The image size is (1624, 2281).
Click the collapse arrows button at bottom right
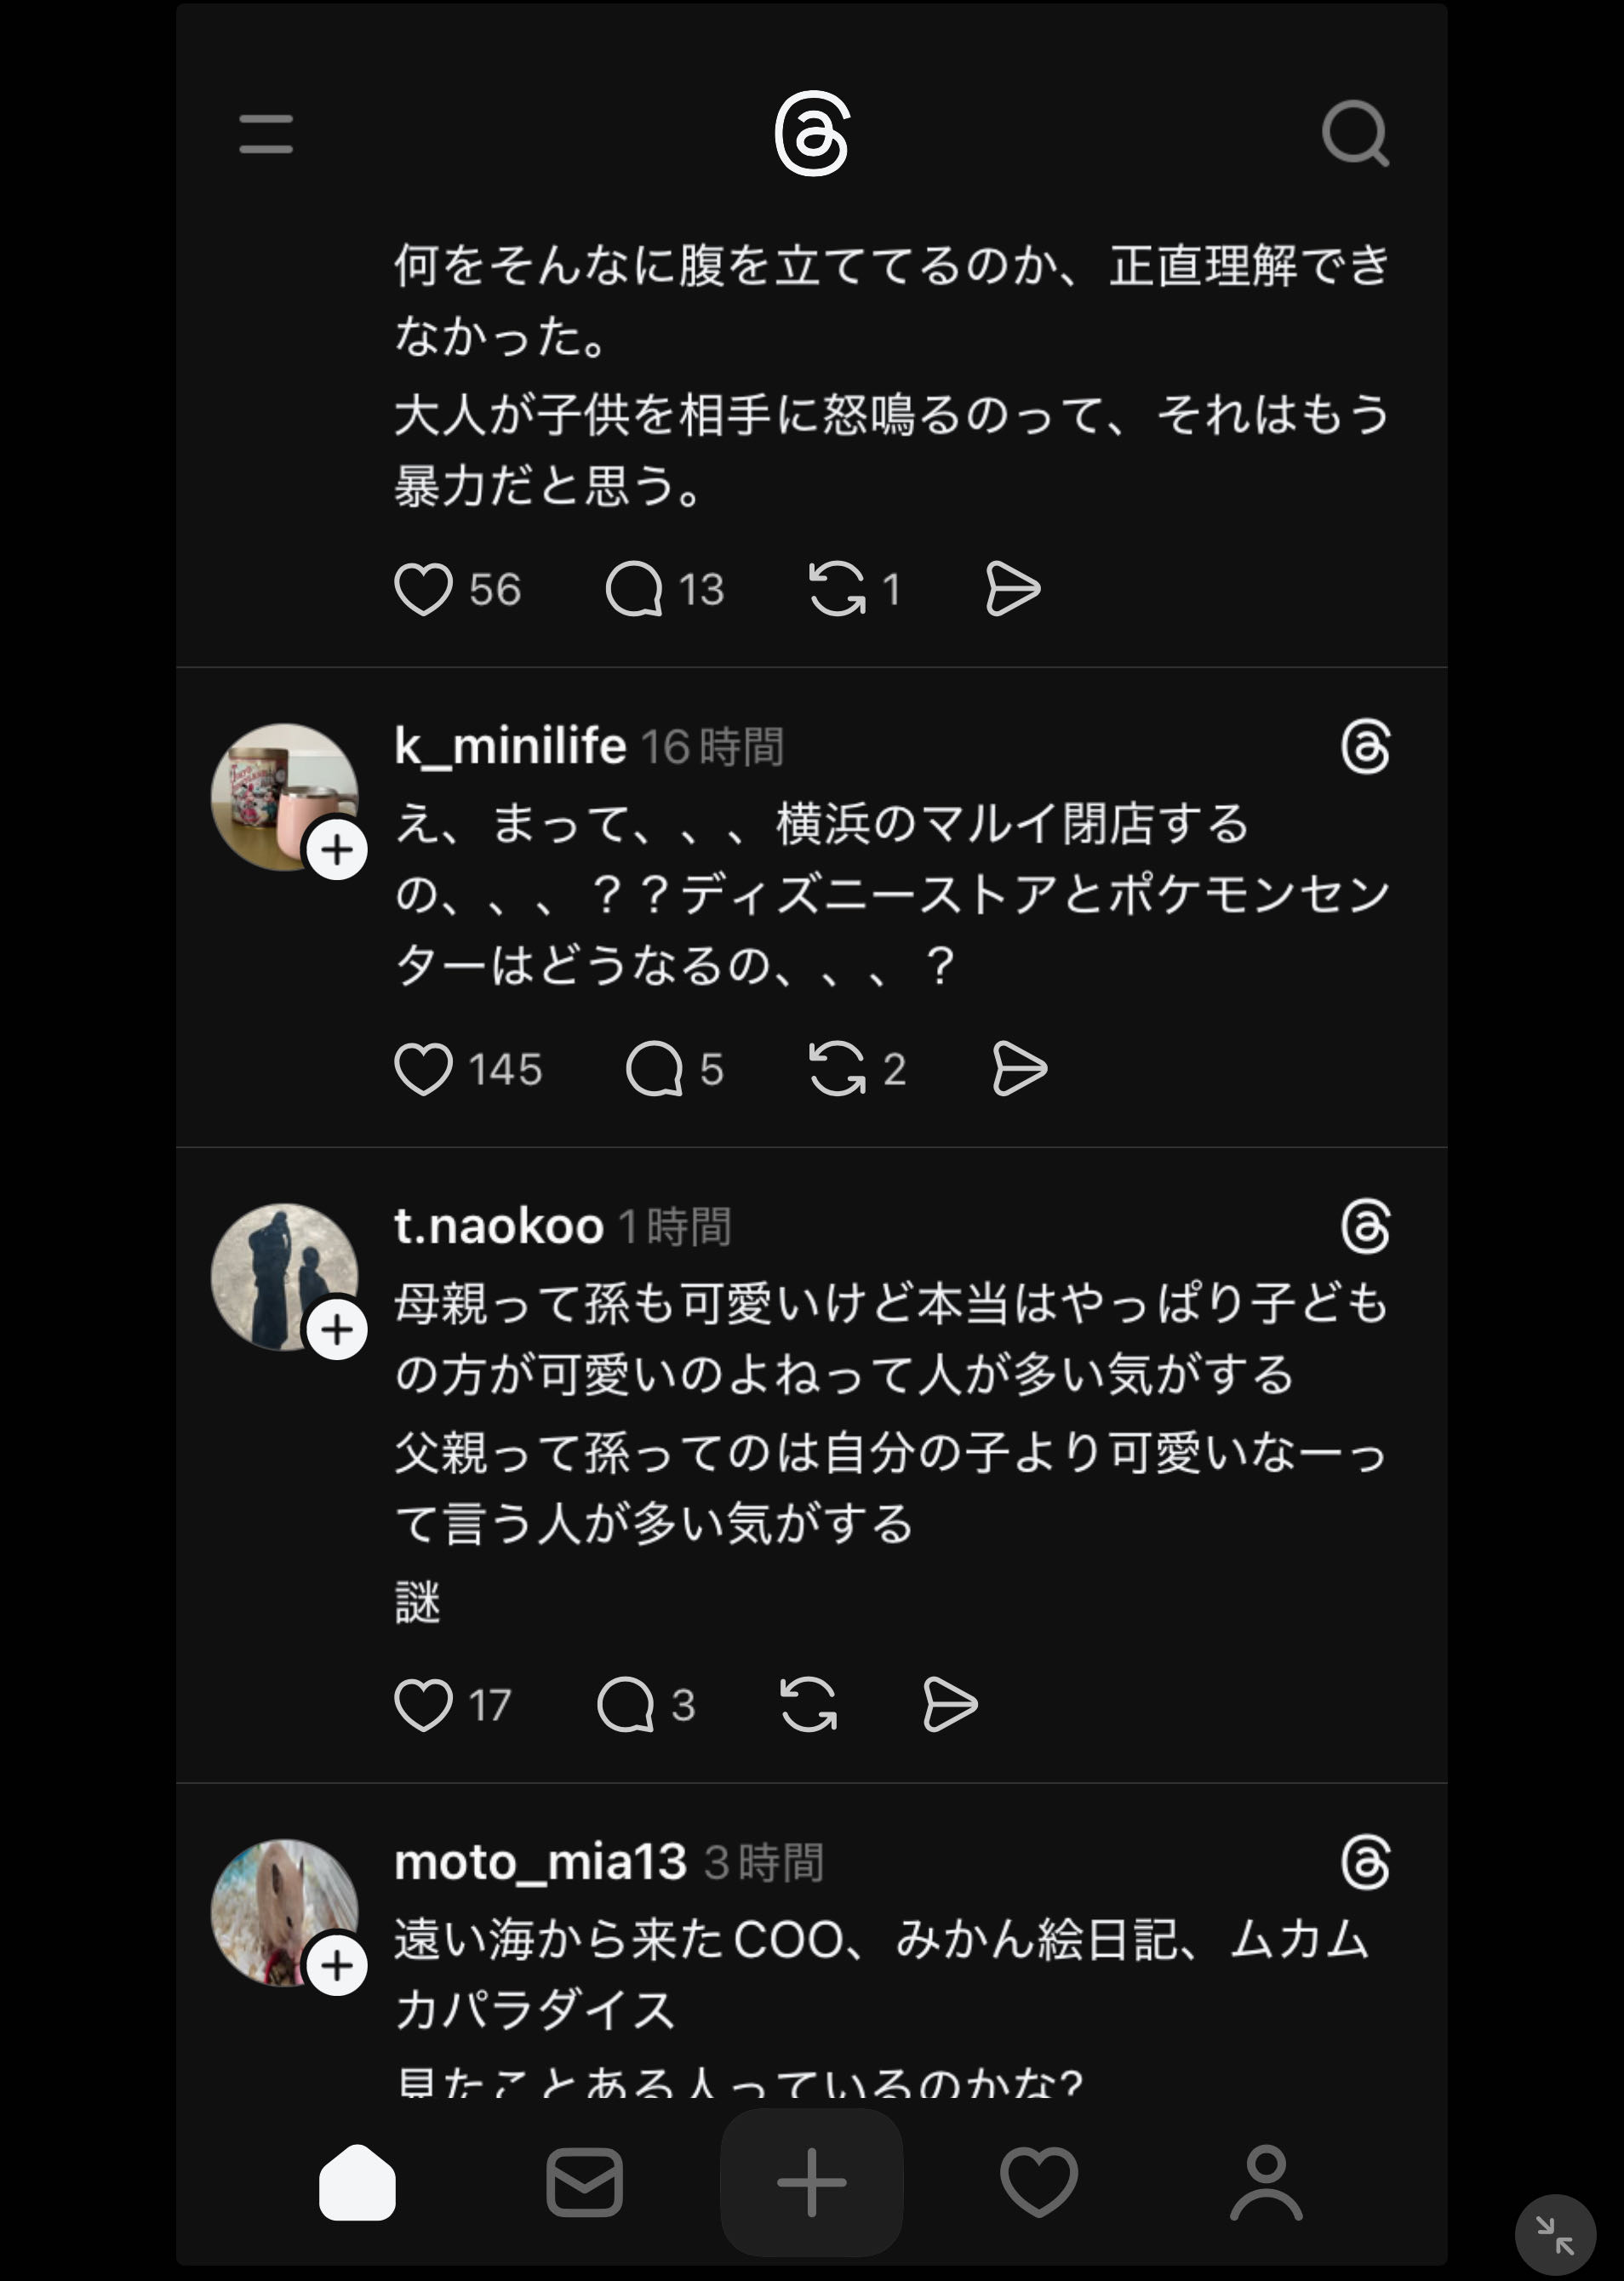(1555, 2235)
